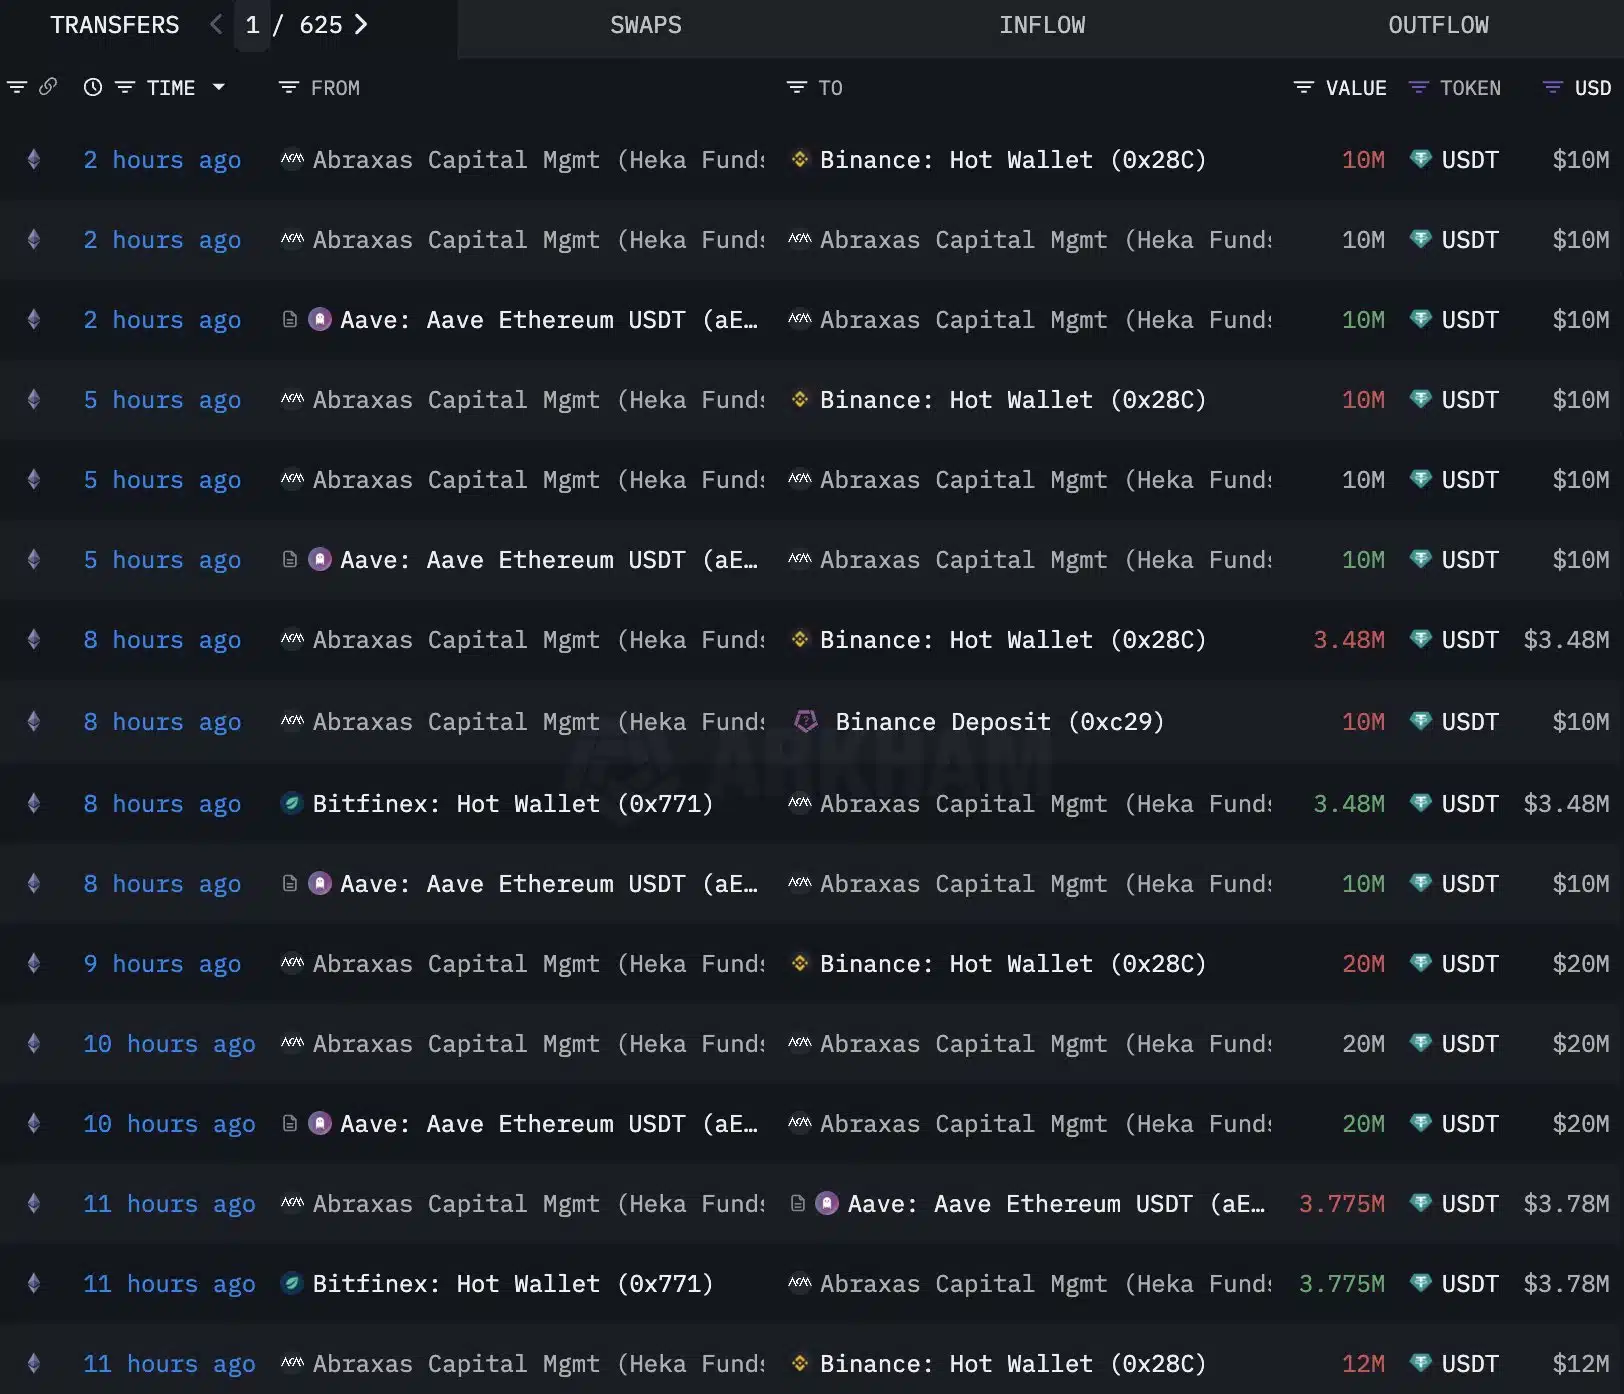The width and height of the screenshot is (1624, 1394).
Task: Expand the TIME sort dropdown arrow
Action: pos(219,88)
